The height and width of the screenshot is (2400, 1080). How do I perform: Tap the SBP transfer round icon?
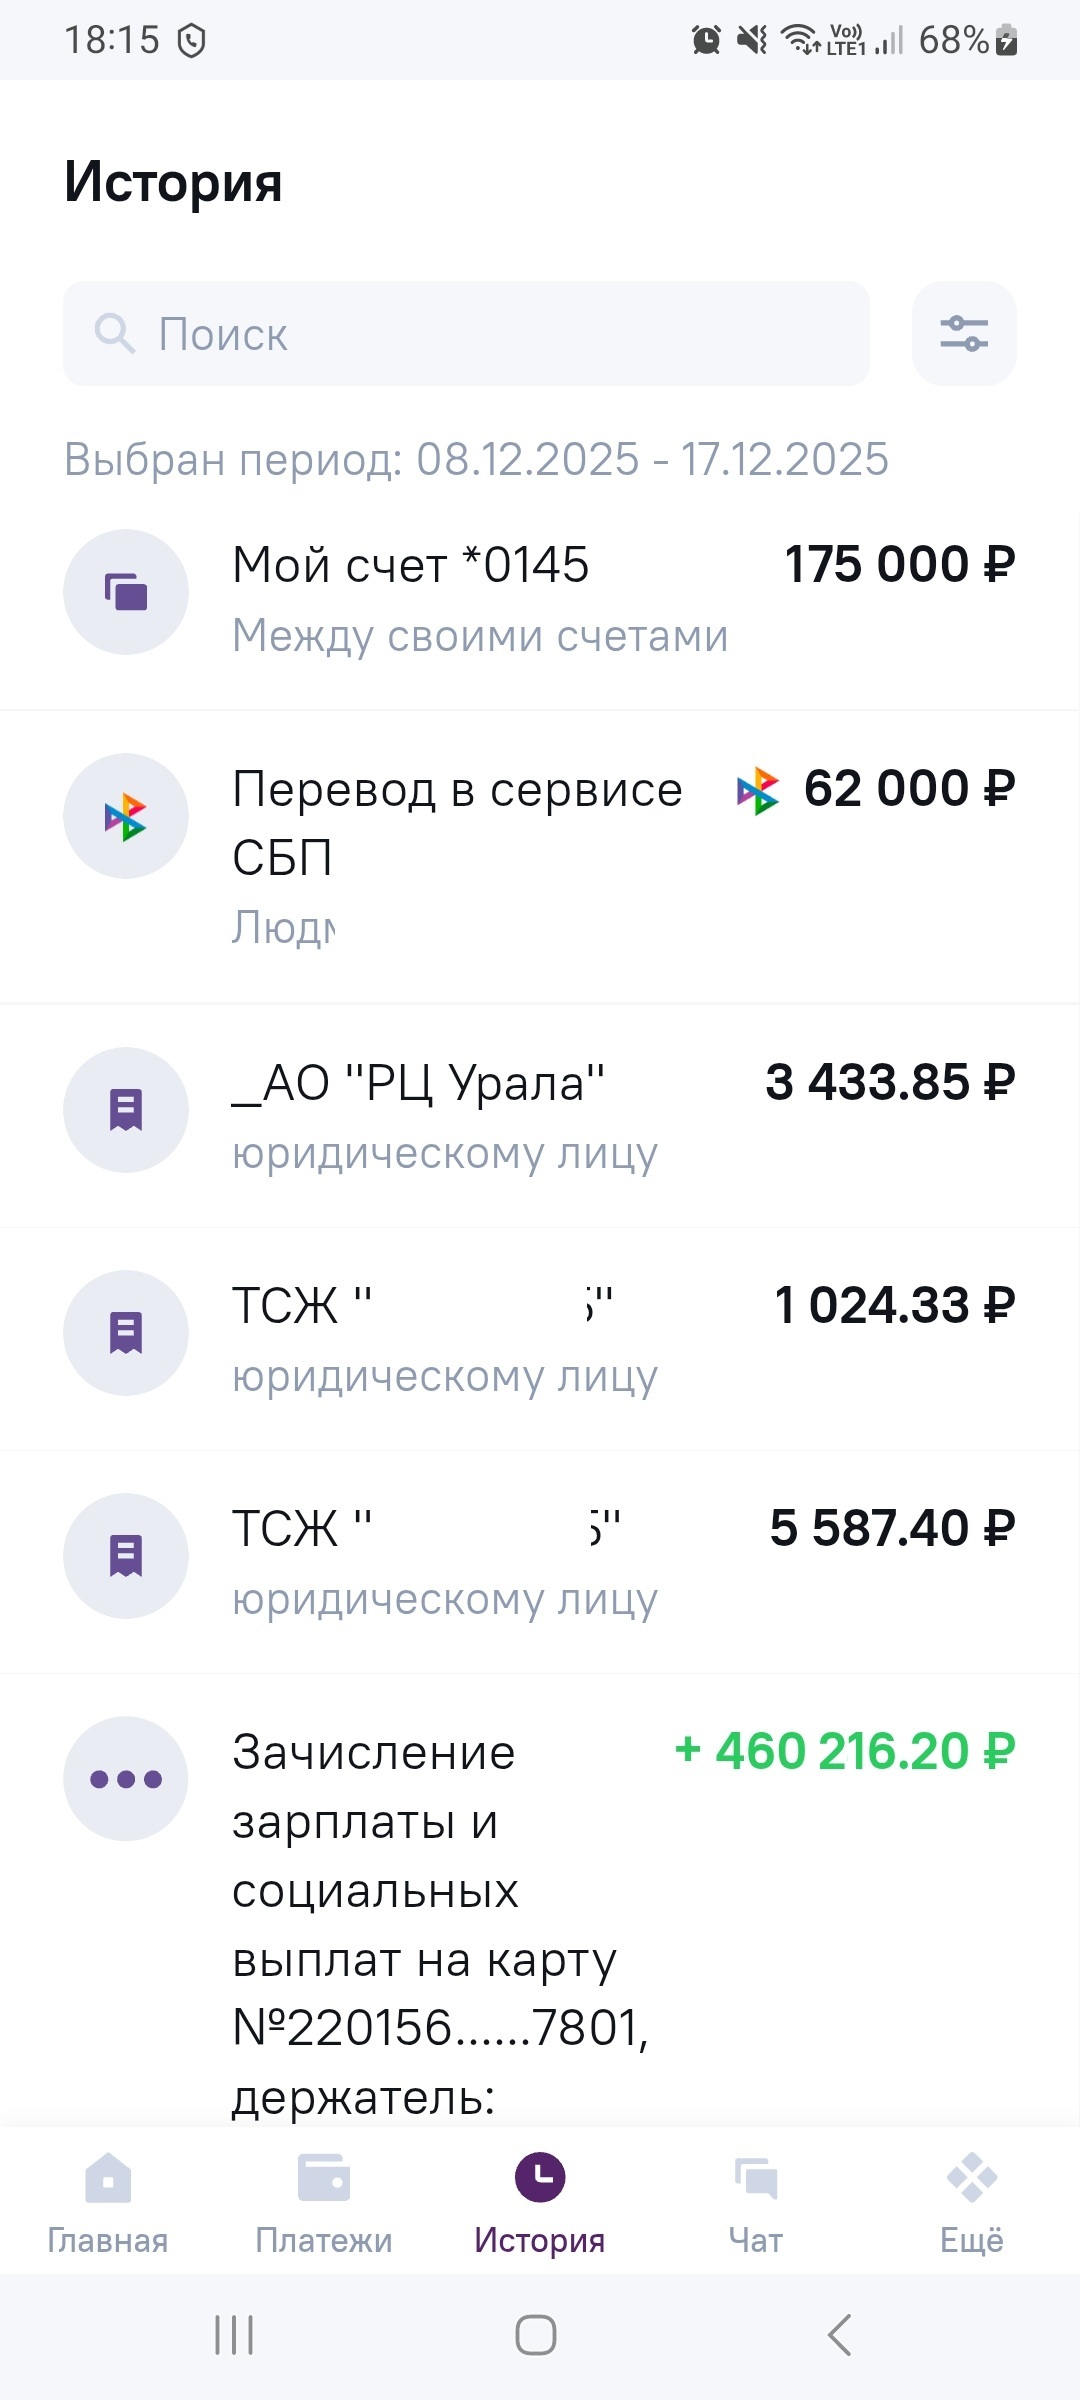126,816
